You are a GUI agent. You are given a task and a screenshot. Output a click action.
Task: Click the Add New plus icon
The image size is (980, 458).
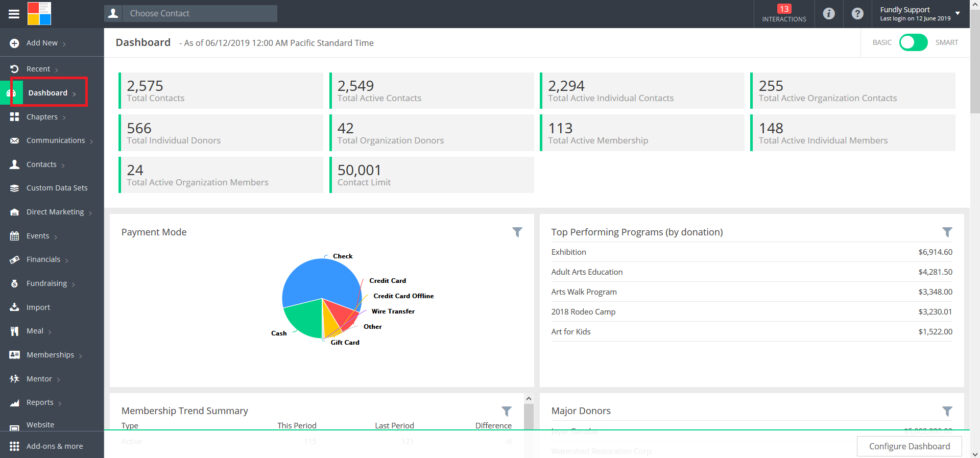click(14, 43)
